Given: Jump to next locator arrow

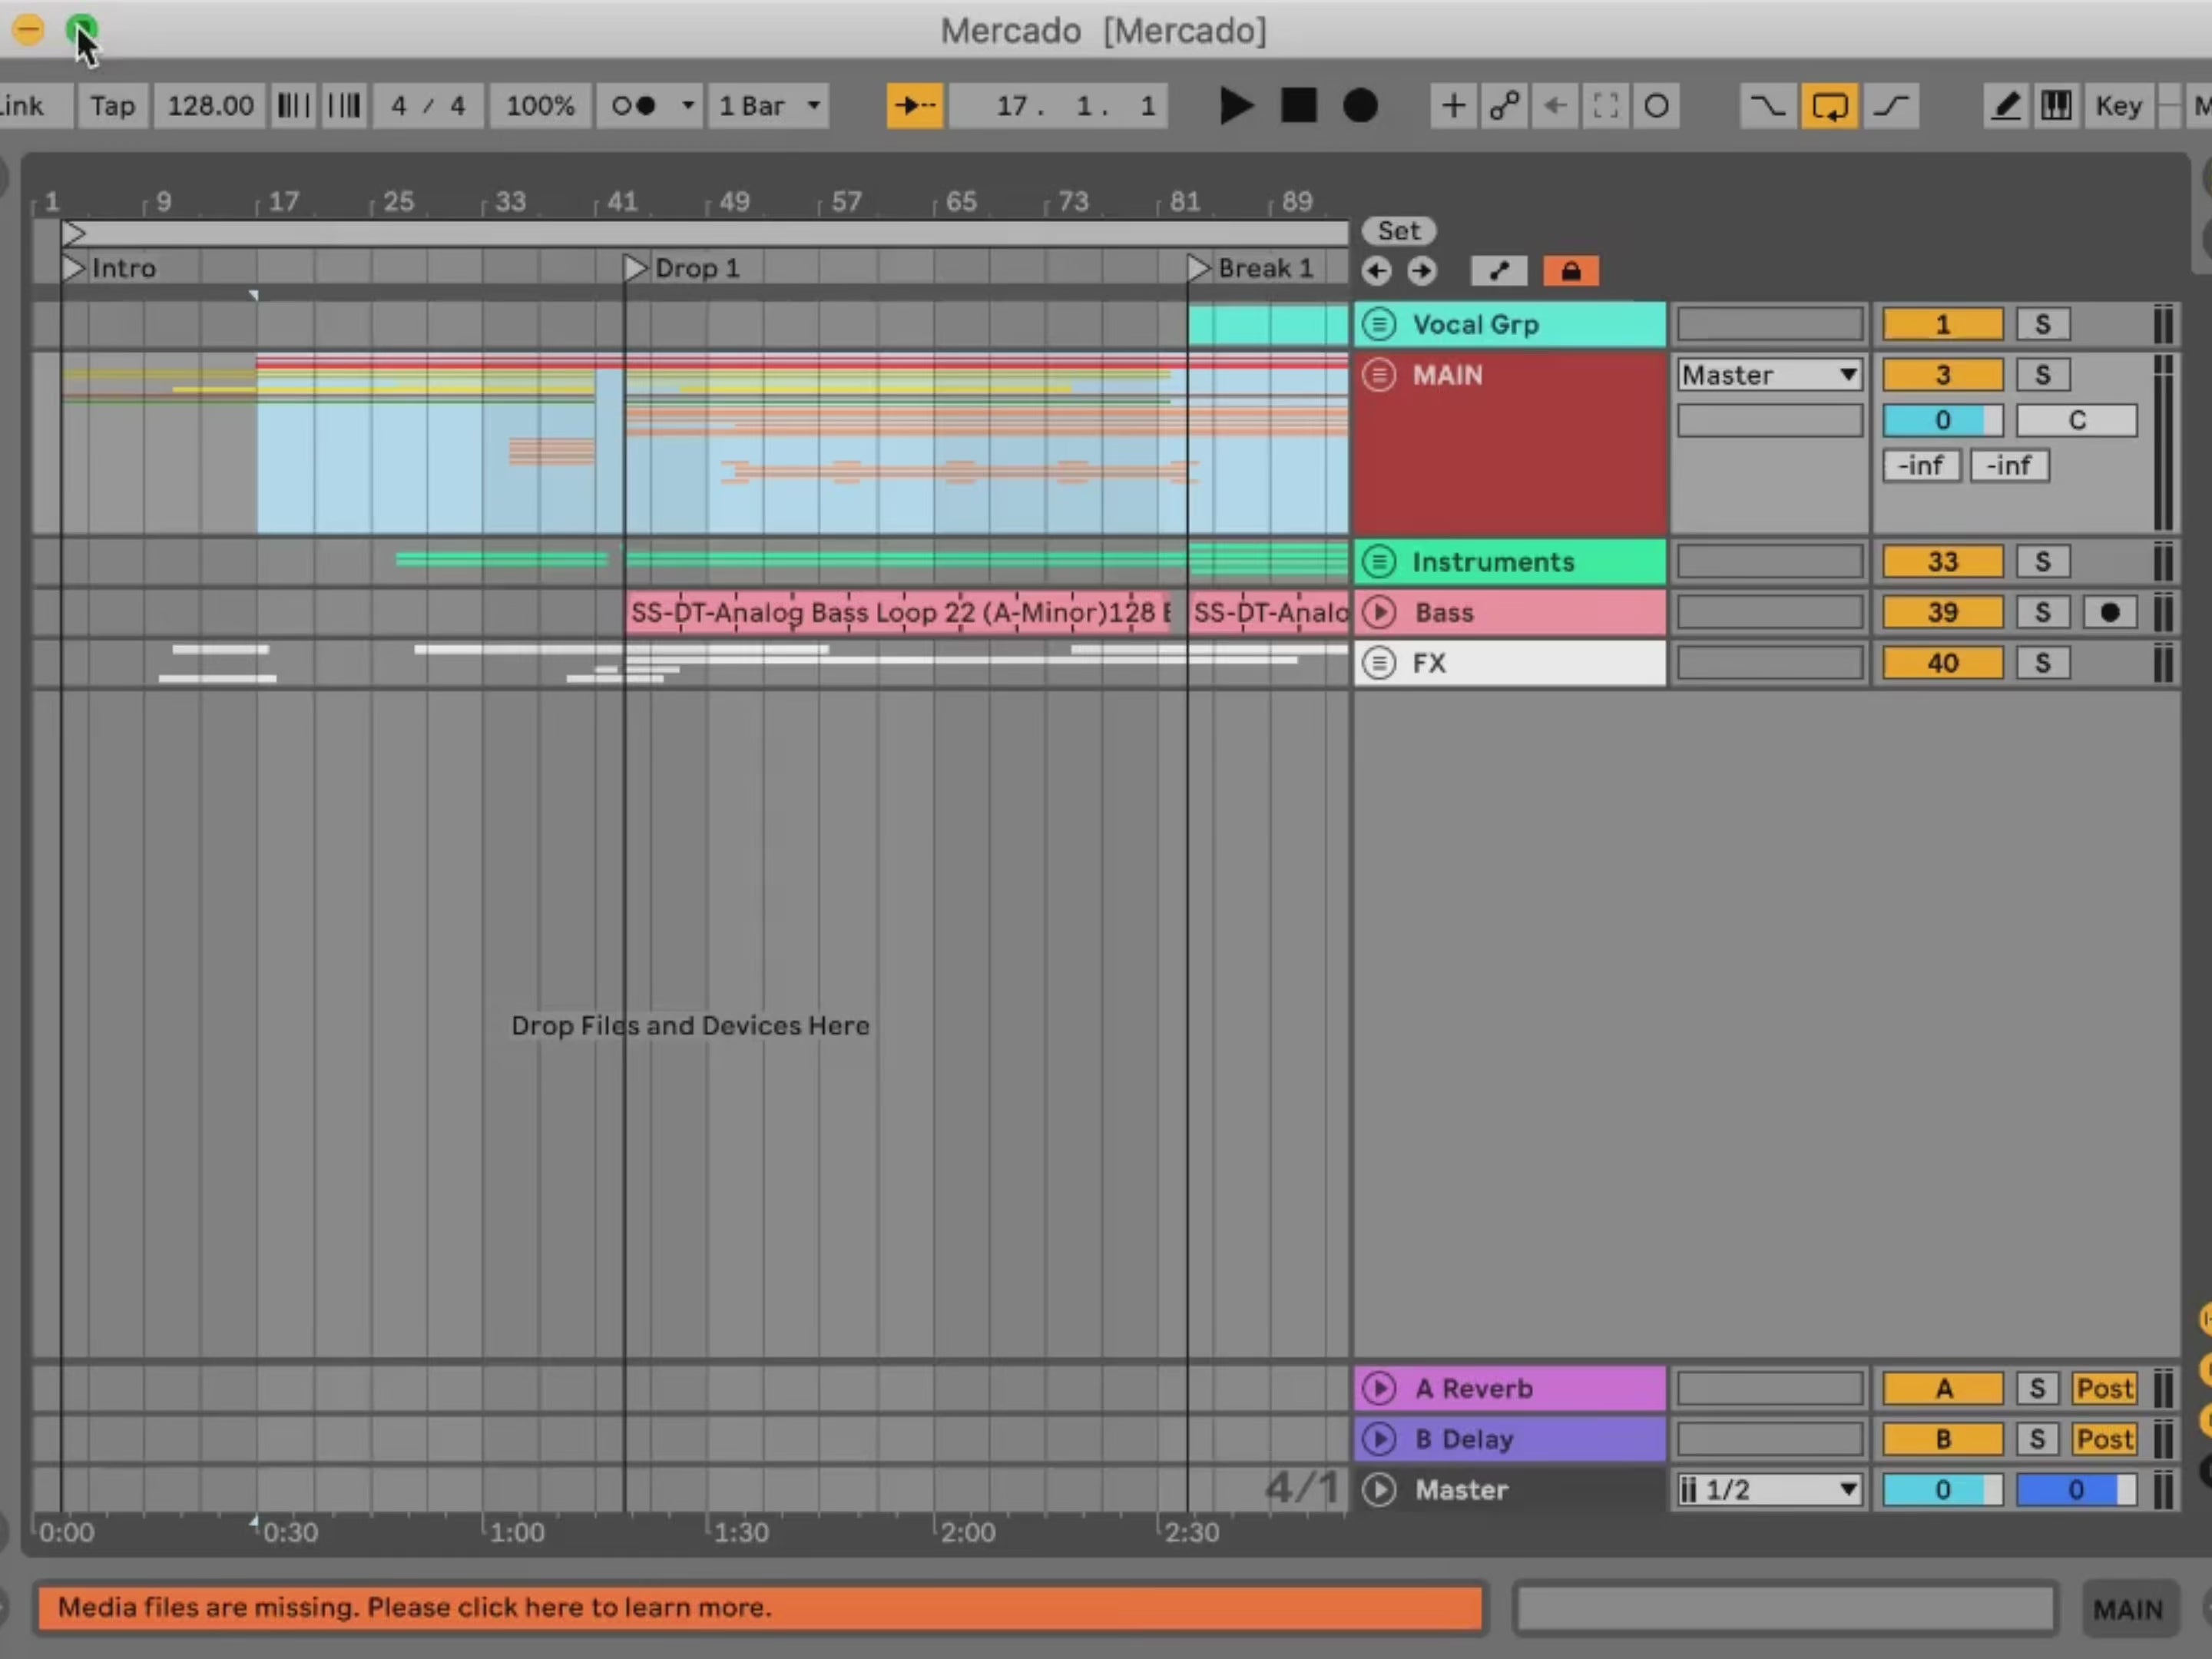Looking at the screenshot, I should pyautogui.click(x=1421, y=271).
